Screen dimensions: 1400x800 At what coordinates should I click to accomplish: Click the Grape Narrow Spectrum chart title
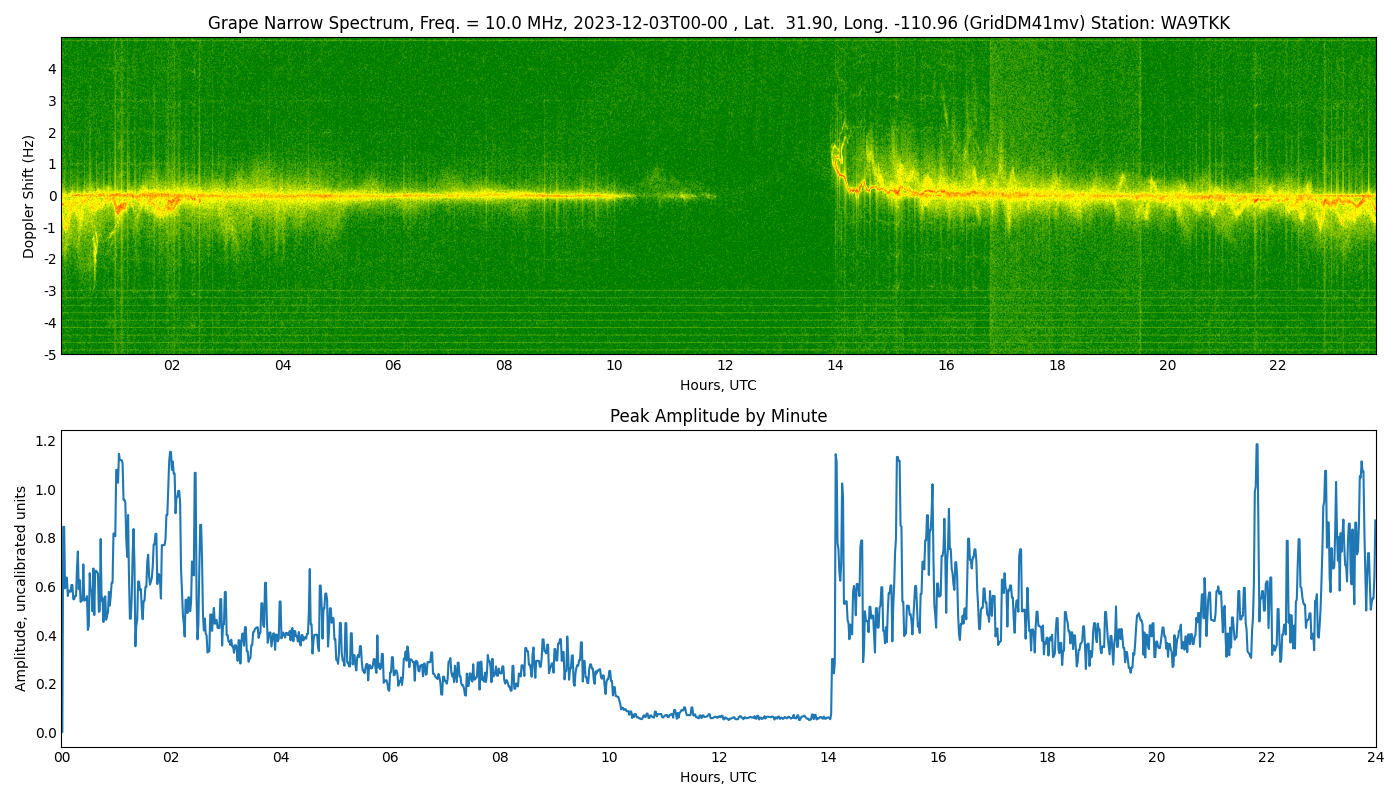click(x=718, y=23)
